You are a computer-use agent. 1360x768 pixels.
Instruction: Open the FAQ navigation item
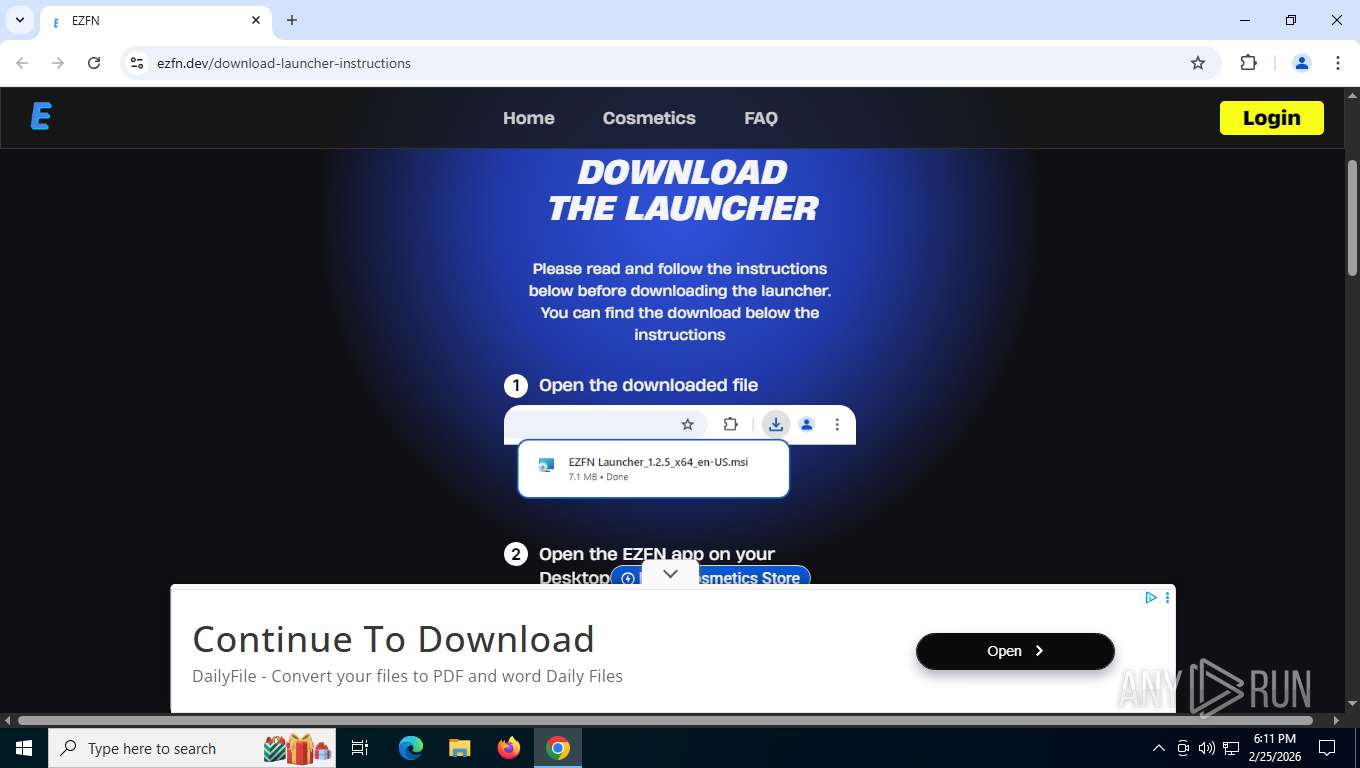pos(761,118)
